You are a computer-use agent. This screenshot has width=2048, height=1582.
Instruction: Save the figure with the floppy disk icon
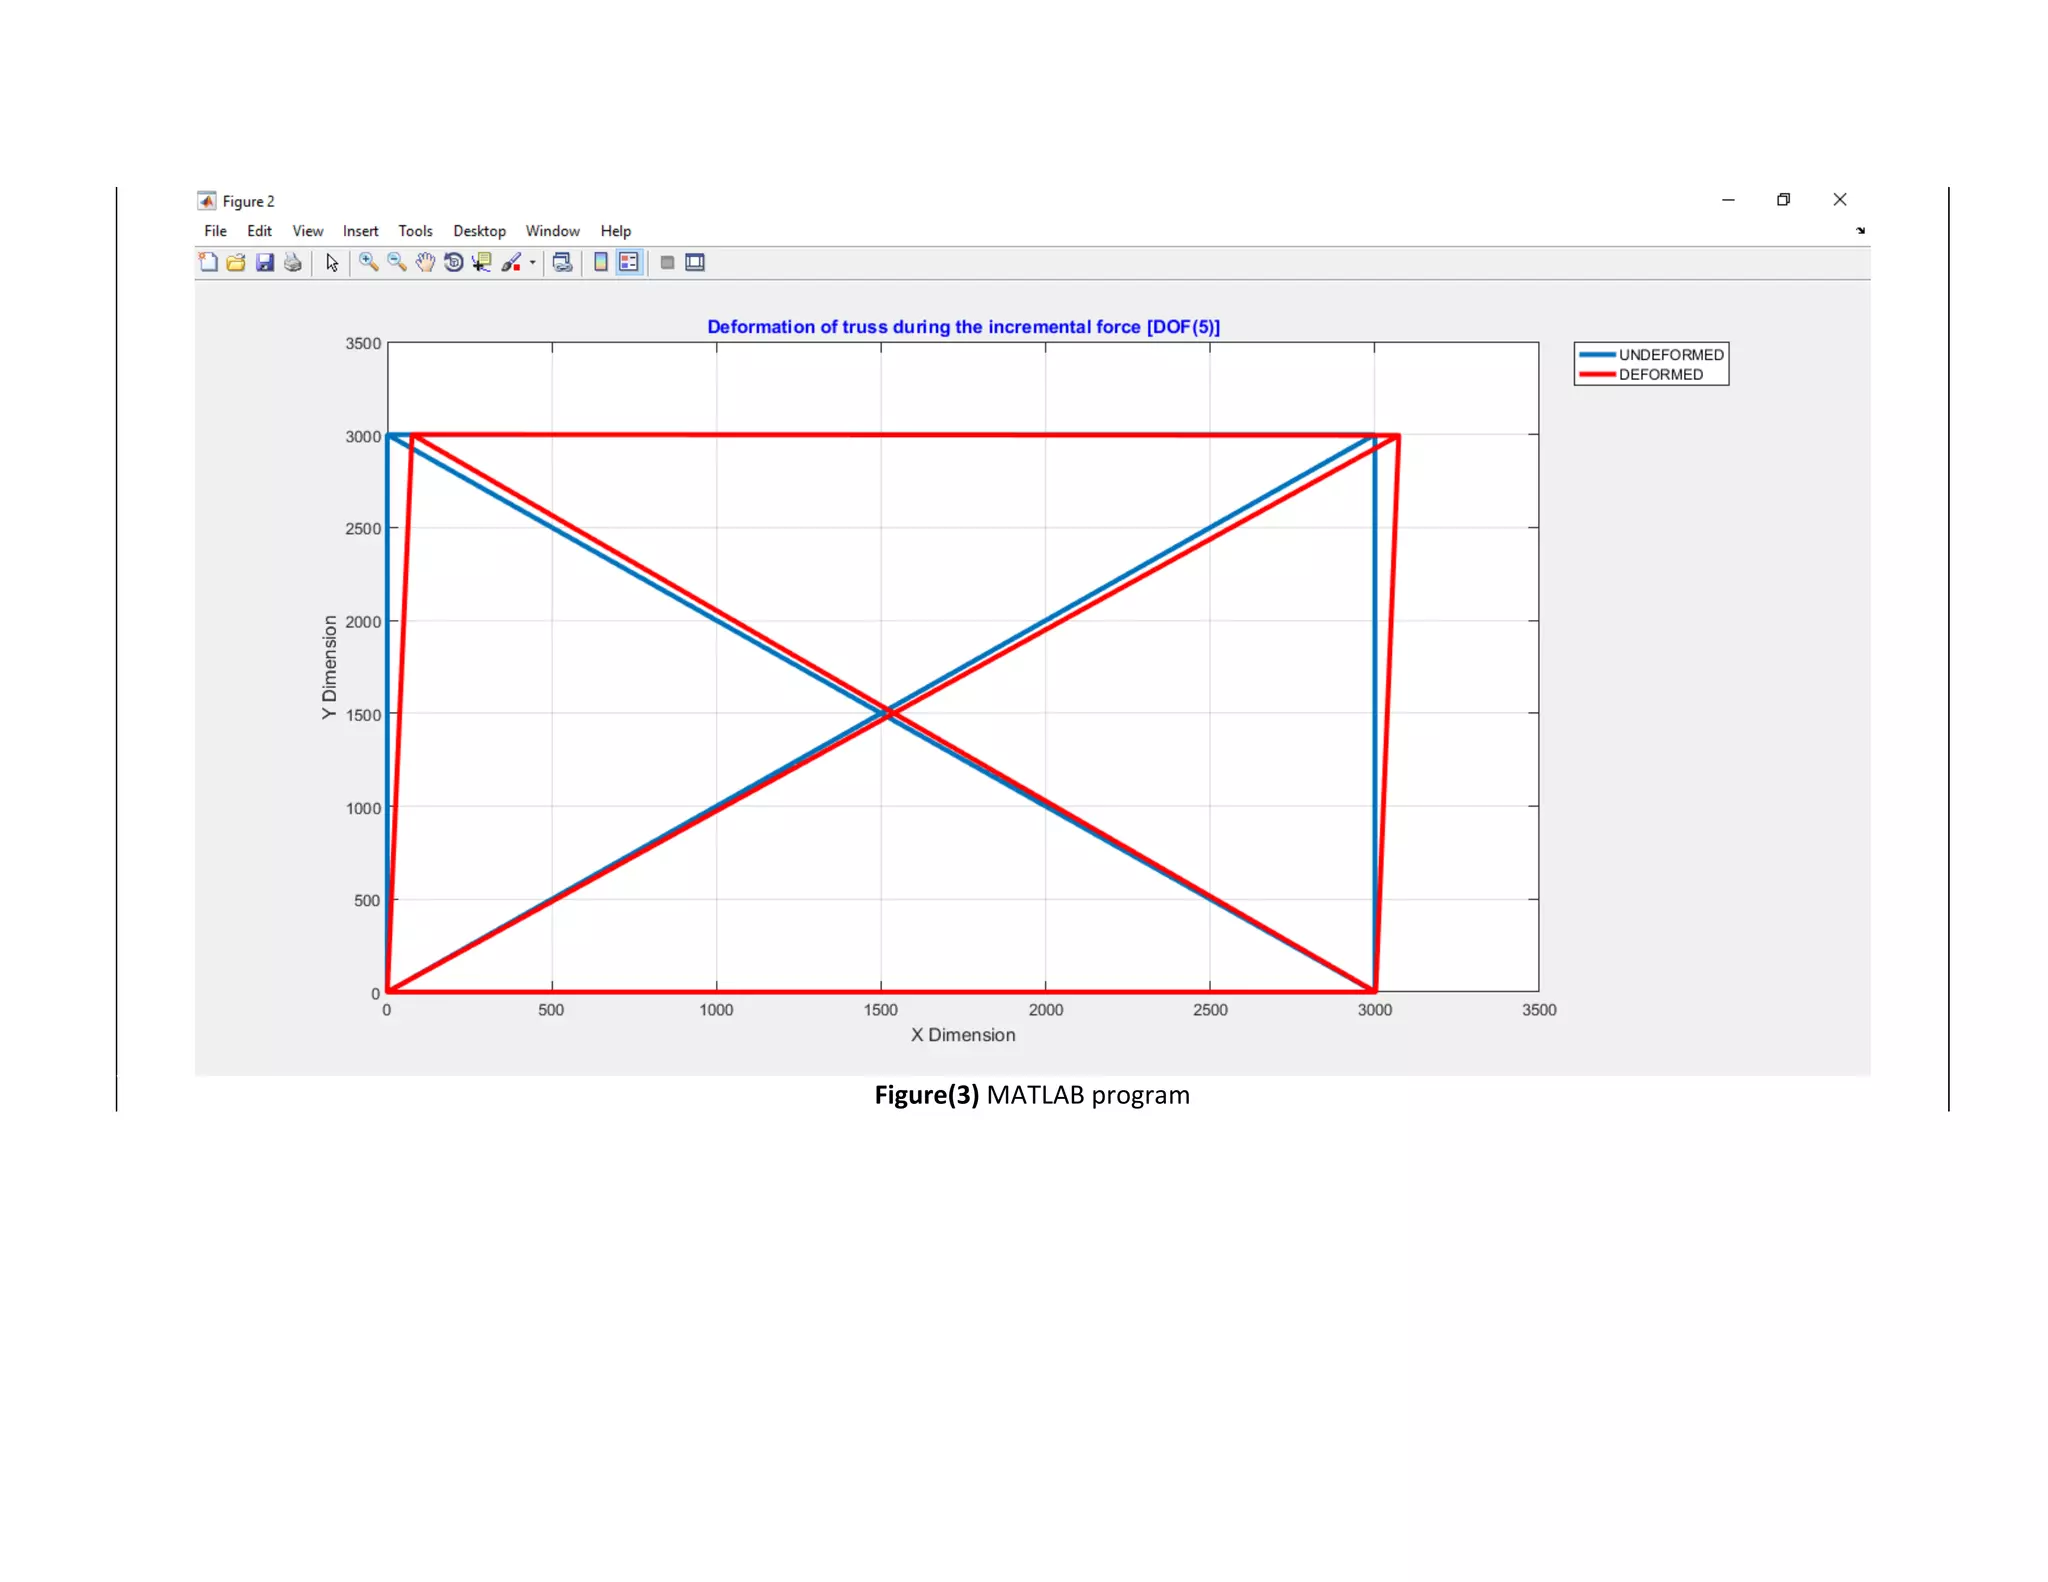click(x=264, y=262)
